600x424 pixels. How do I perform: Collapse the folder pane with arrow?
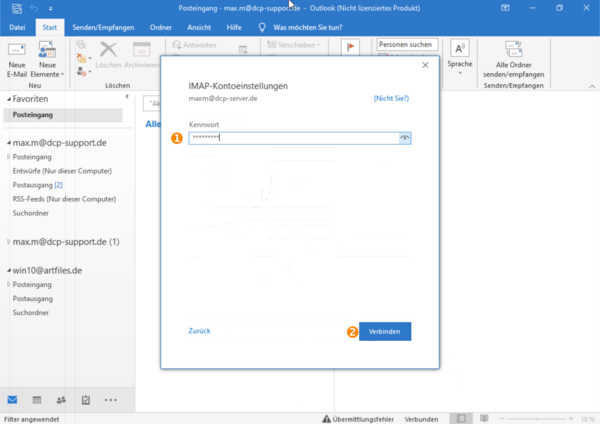point(127,96)
